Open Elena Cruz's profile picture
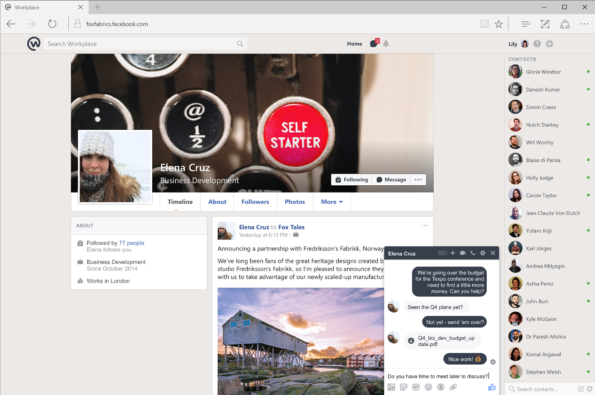Viewport: 595px width, 395px height. [x=115, y=166]
